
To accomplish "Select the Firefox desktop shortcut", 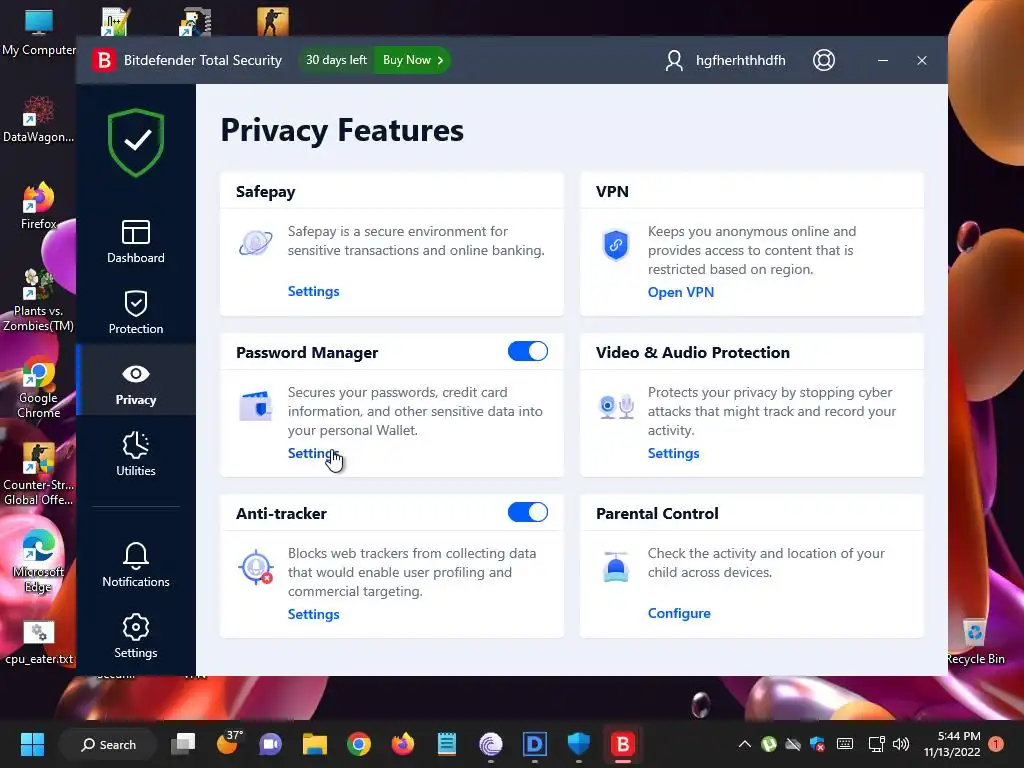I will [39, 206].
